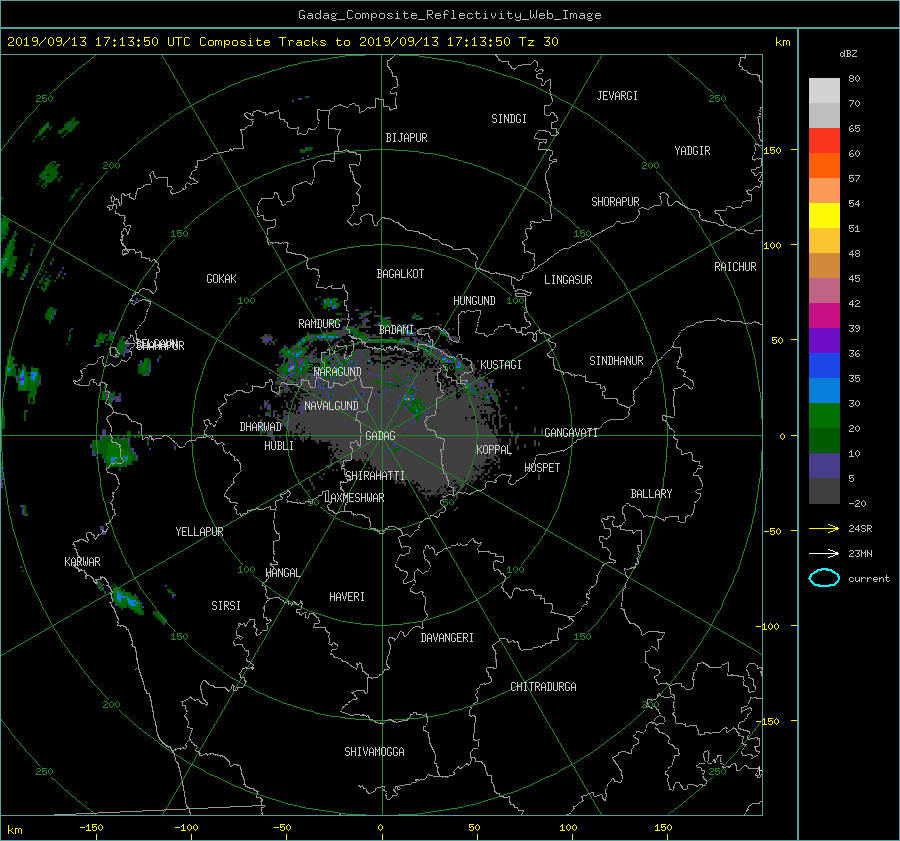Click the DAVANGERI city label

click(x=447, y=638)
